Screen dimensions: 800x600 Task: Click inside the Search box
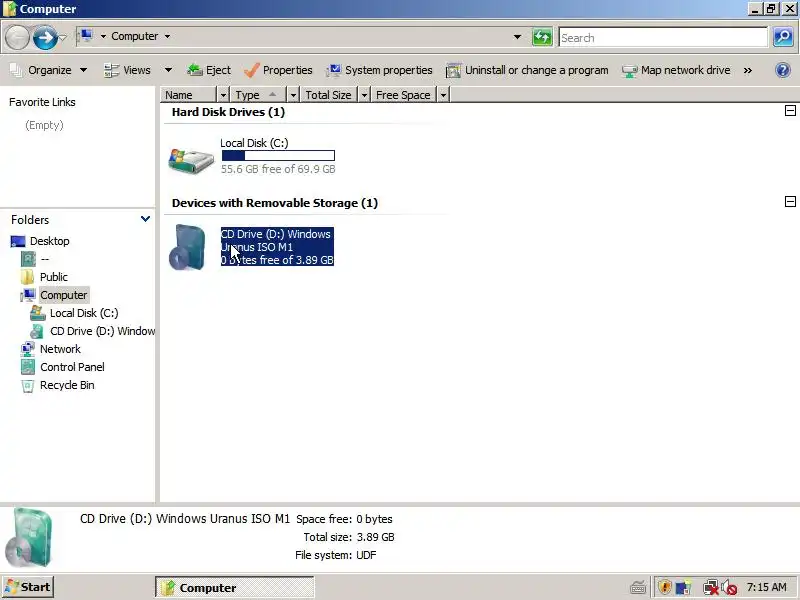(663, 37)
